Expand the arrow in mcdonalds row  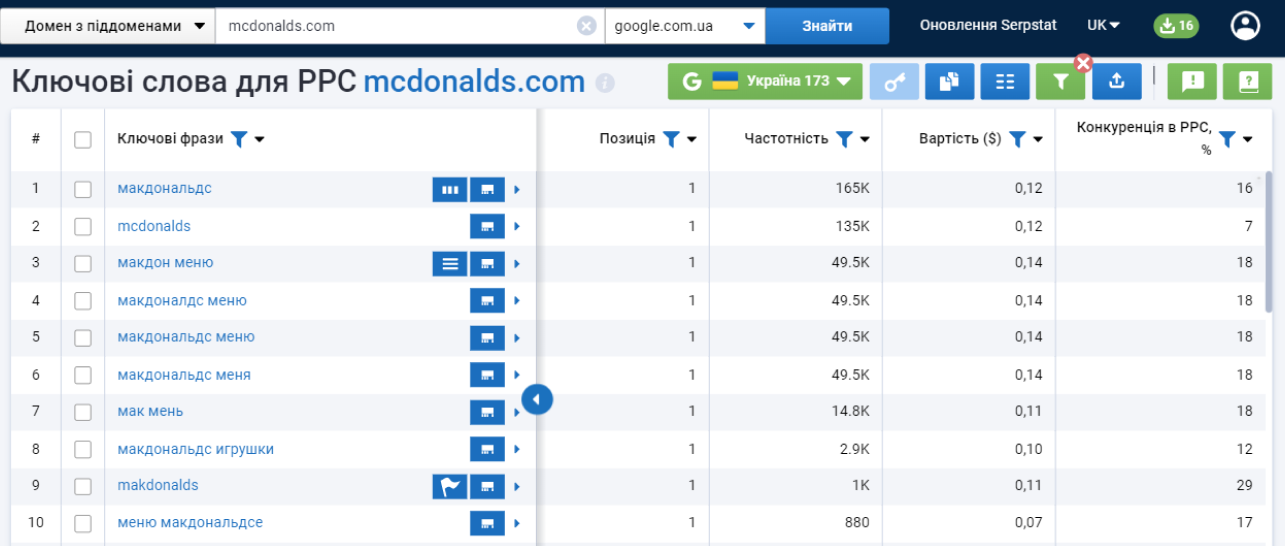coord(517,227)
